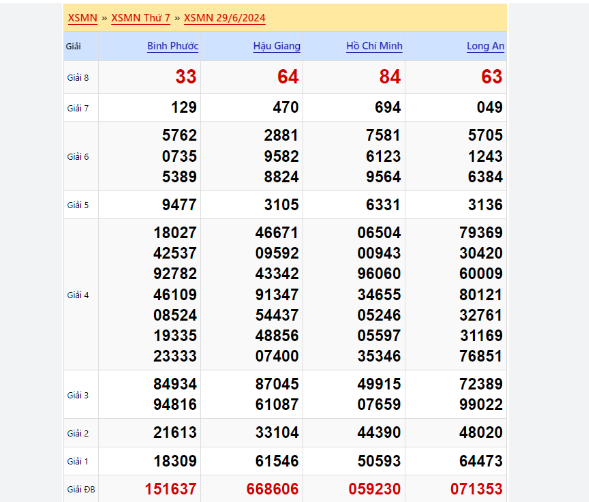
Task: Click the 'Giải 5' row label
Action: coord(78,205)
